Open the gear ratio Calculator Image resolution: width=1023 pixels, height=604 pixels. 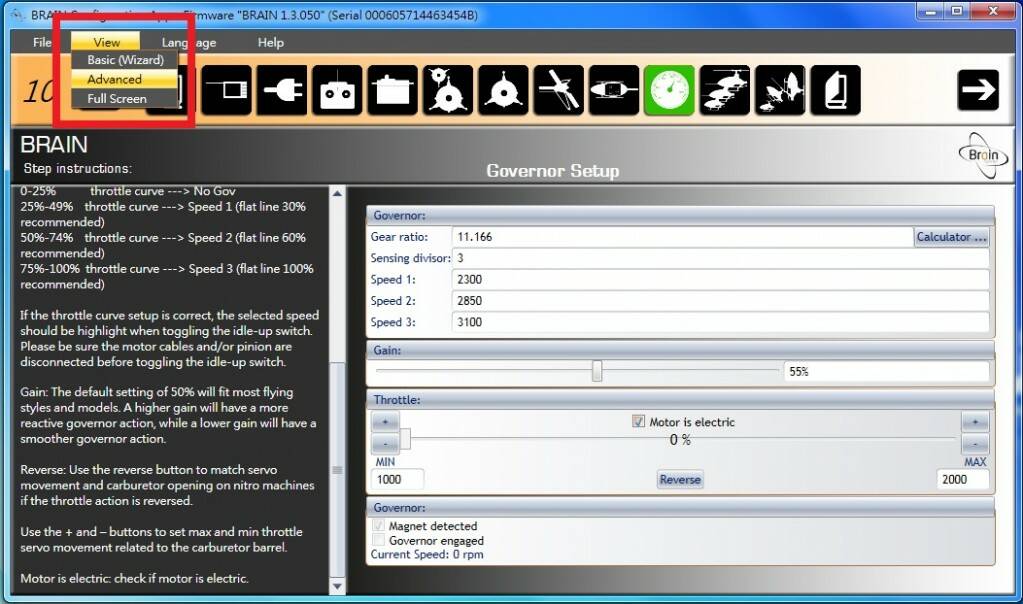point(951,237)
